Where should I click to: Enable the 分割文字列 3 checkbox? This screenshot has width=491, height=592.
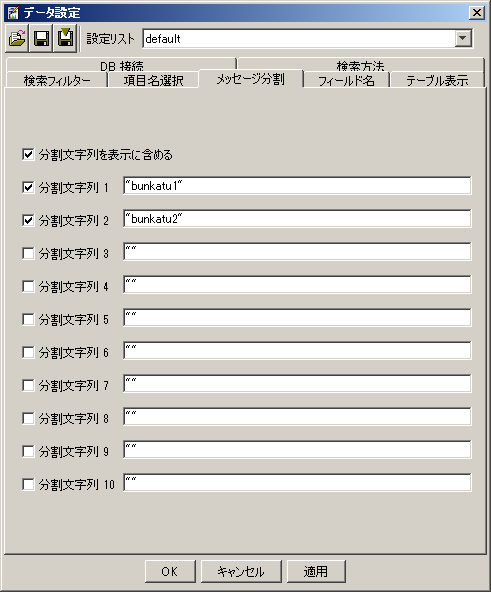[28, 253]
